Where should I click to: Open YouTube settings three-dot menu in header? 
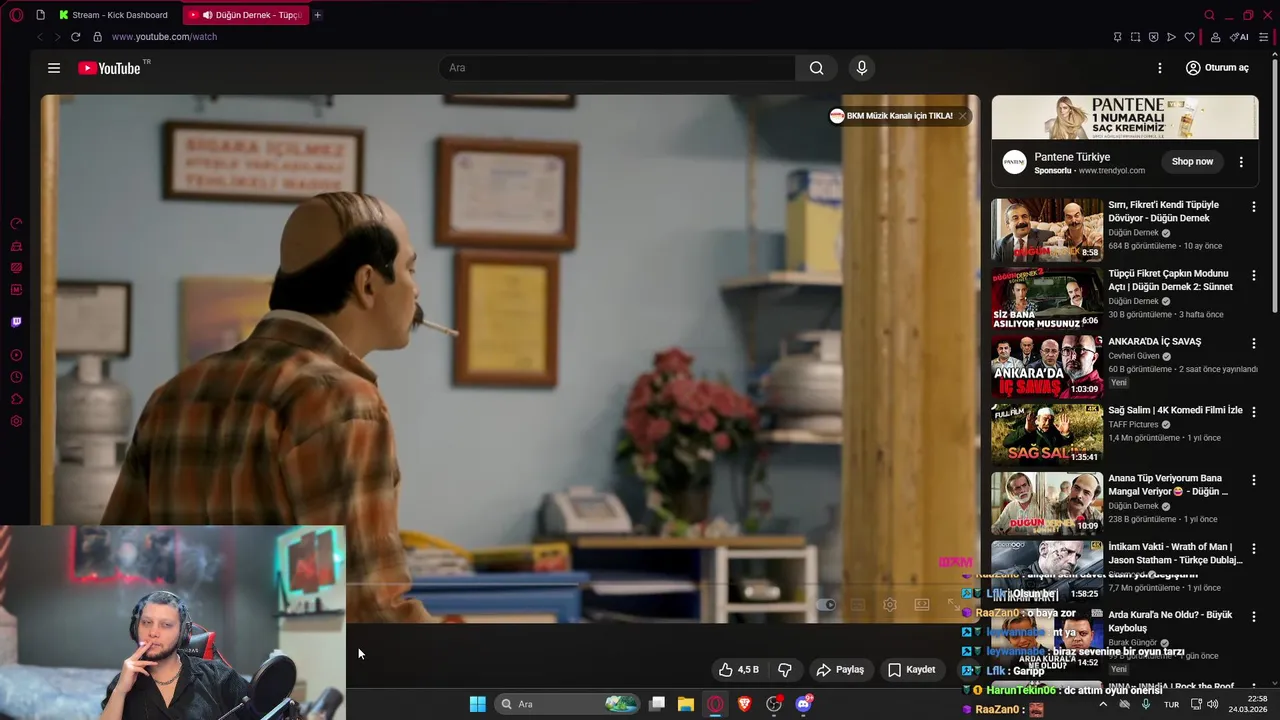pyautogui.click(x=1160, y=68)
